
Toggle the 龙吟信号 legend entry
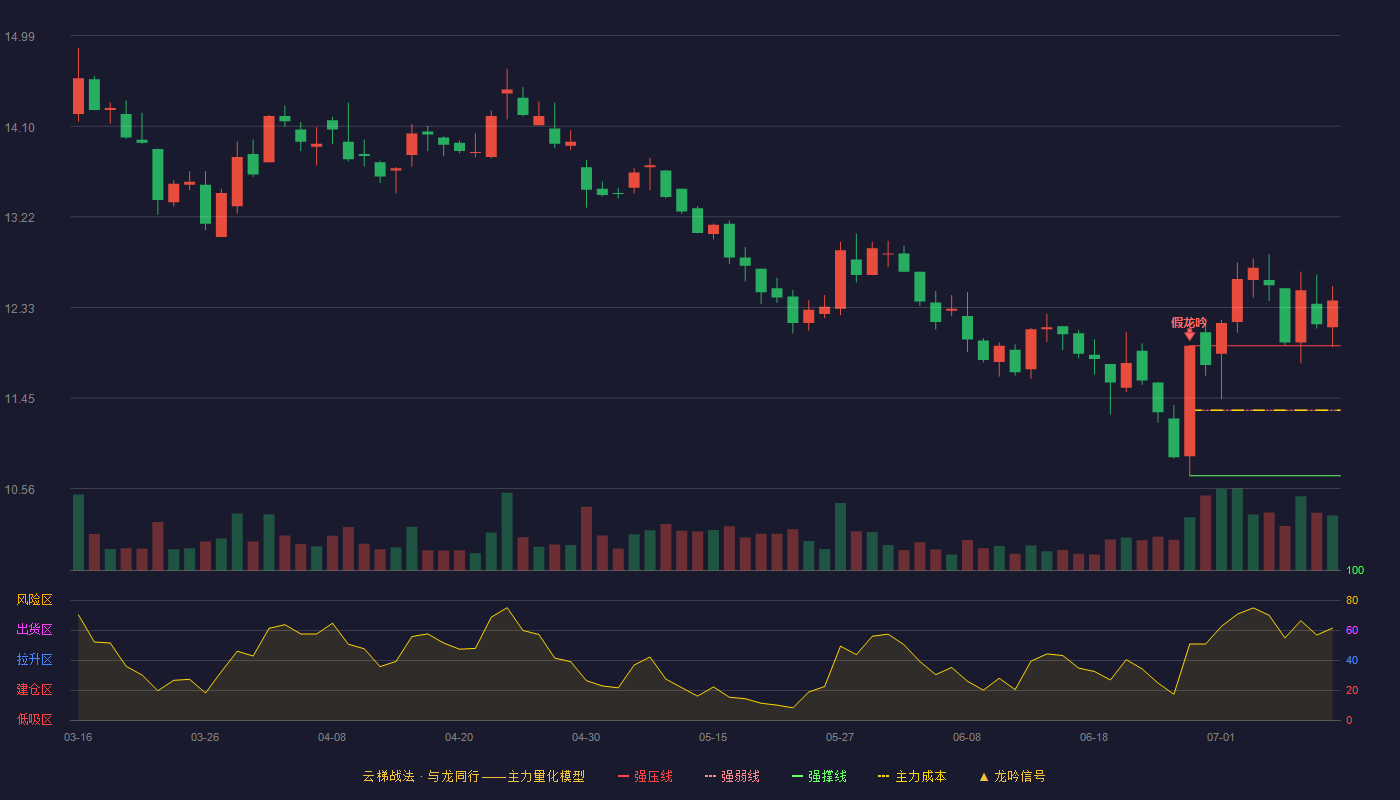(x=1012, y=776)
